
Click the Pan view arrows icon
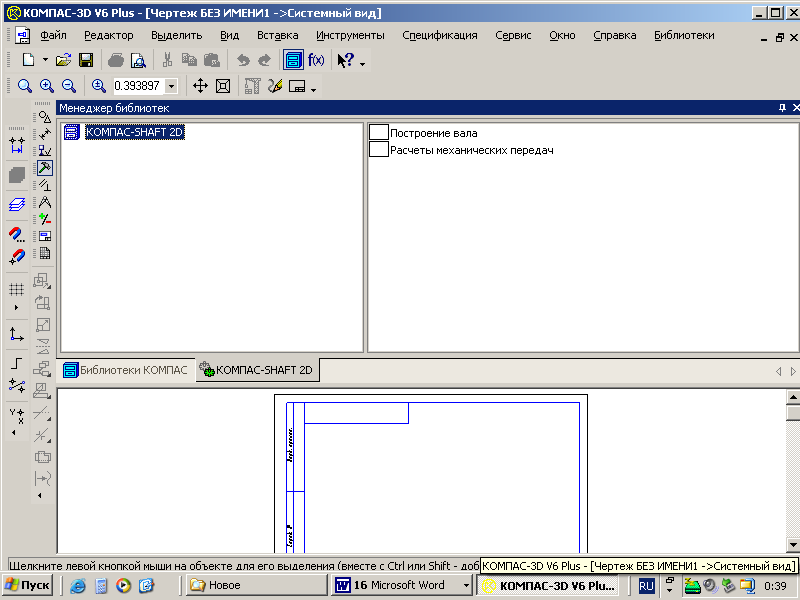(200, 86)
